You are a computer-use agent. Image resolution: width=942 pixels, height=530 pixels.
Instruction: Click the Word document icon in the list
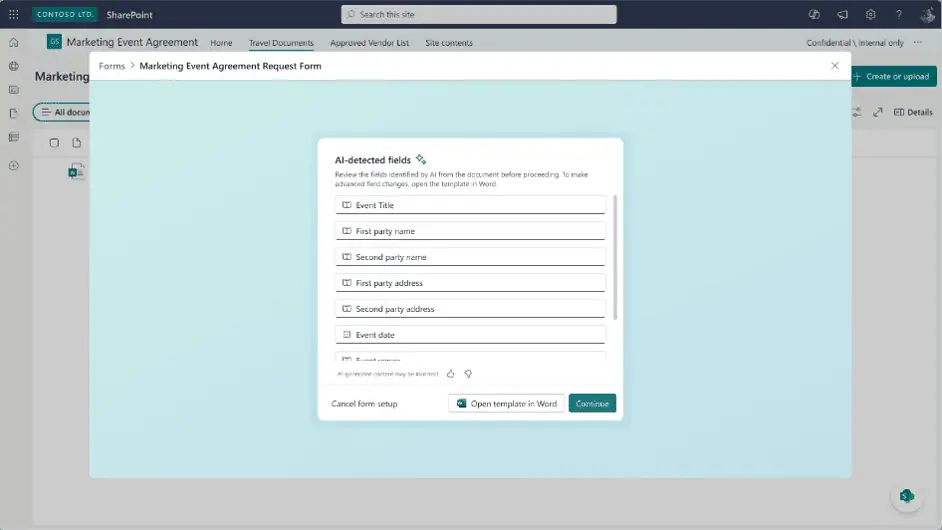tap(76, 172)
